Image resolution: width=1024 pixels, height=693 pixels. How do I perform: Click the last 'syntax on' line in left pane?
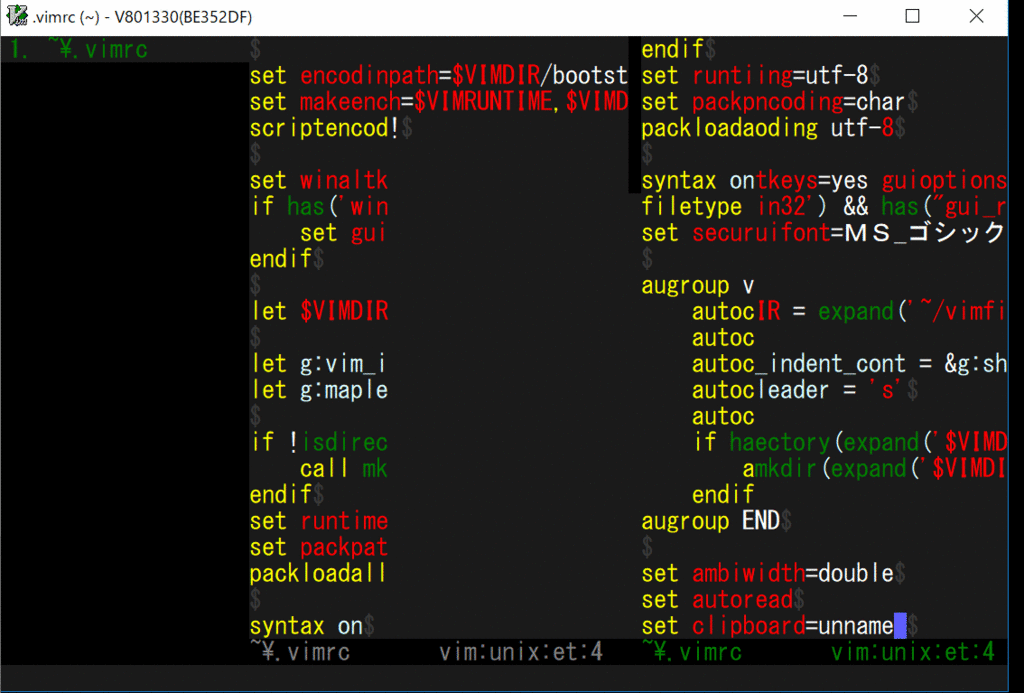[x=306, y=626]
